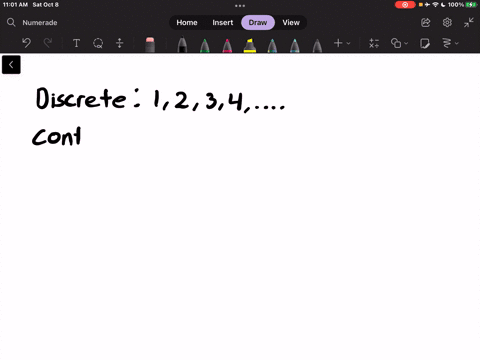480x360 pixels.
Task: Insert a sticky note
Action: coord(425,43)
